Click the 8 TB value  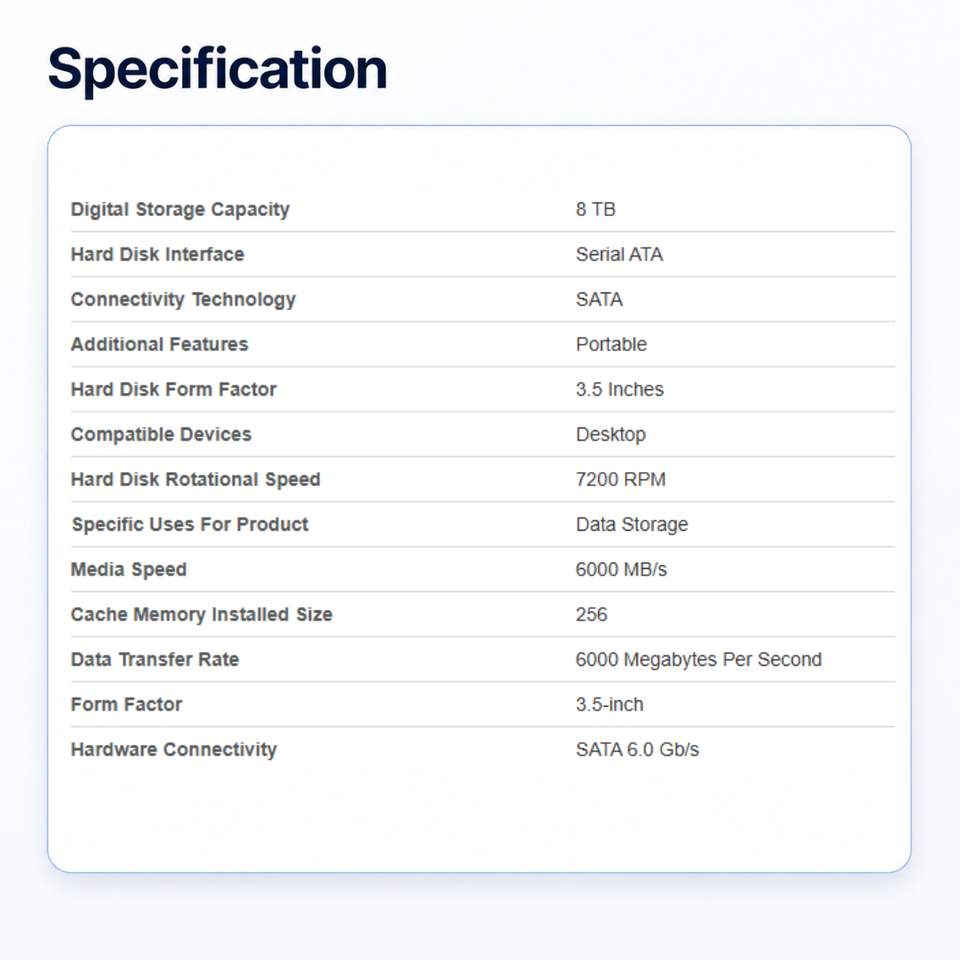pos(595,209)
